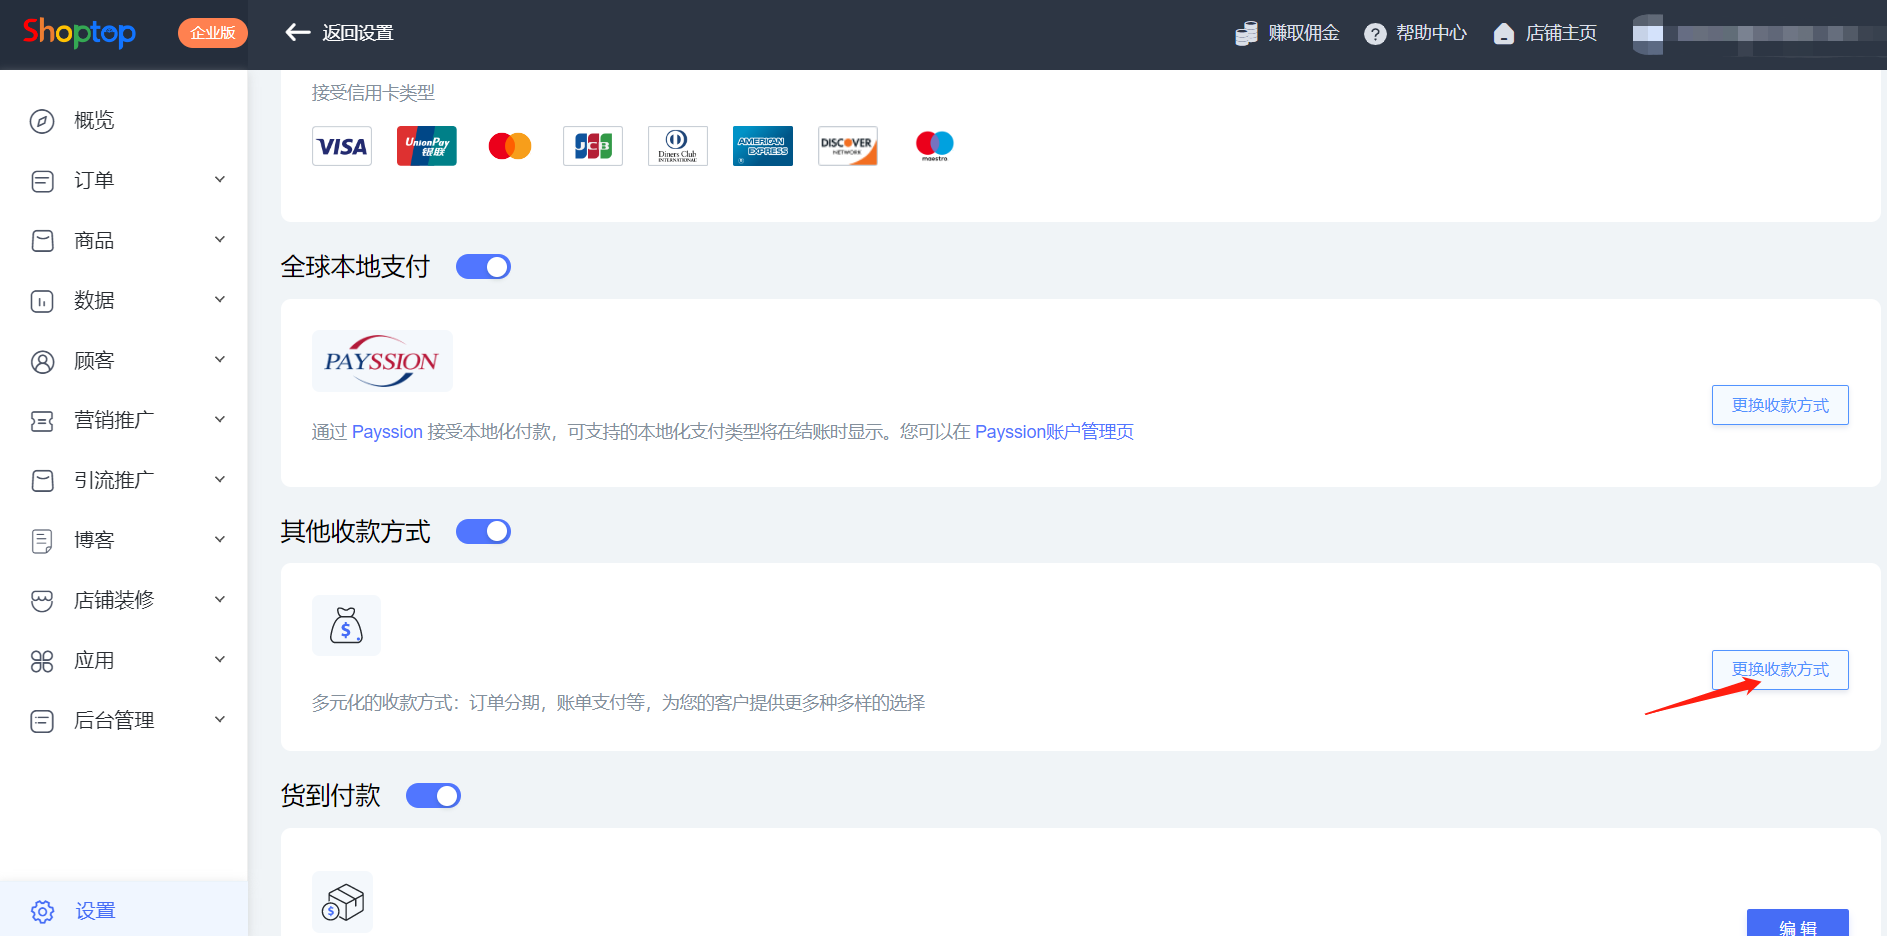Click the money bag payment icon

(x=346, y=625)
